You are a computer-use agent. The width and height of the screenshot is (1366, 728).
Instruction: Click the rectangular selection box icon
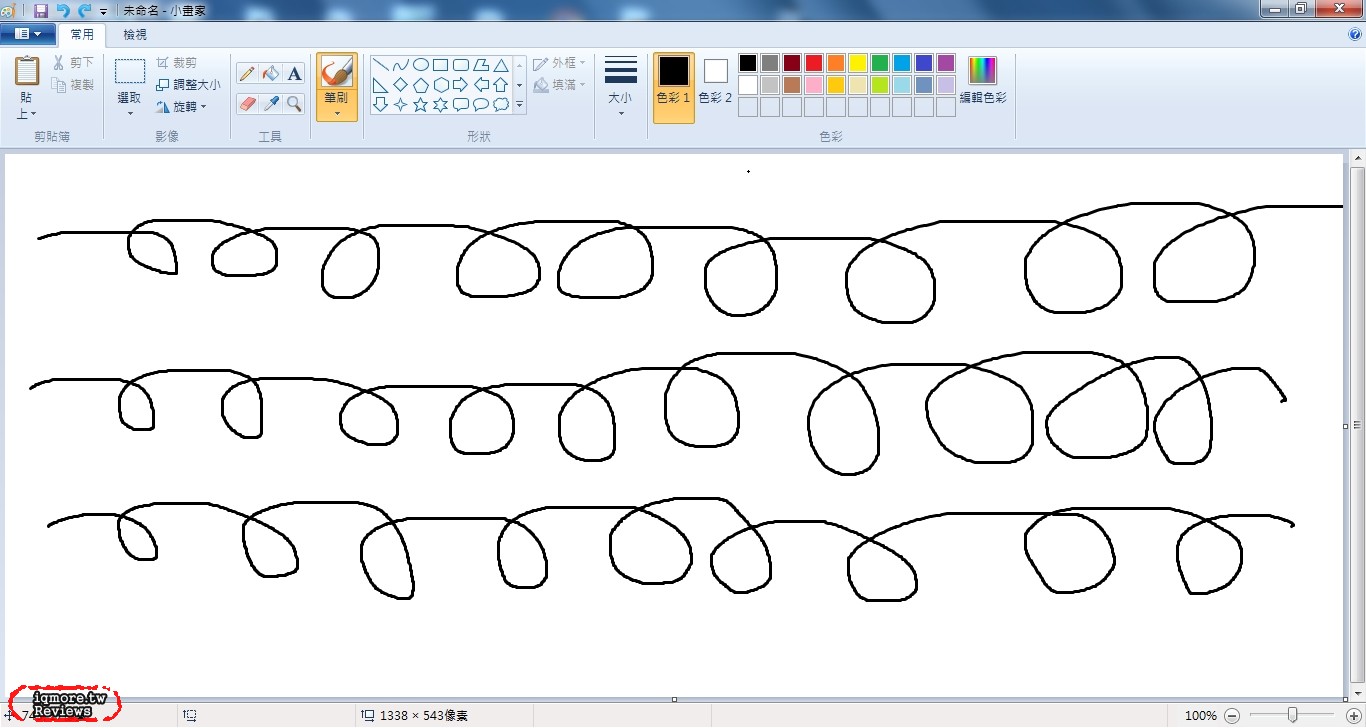pos(130,72)
